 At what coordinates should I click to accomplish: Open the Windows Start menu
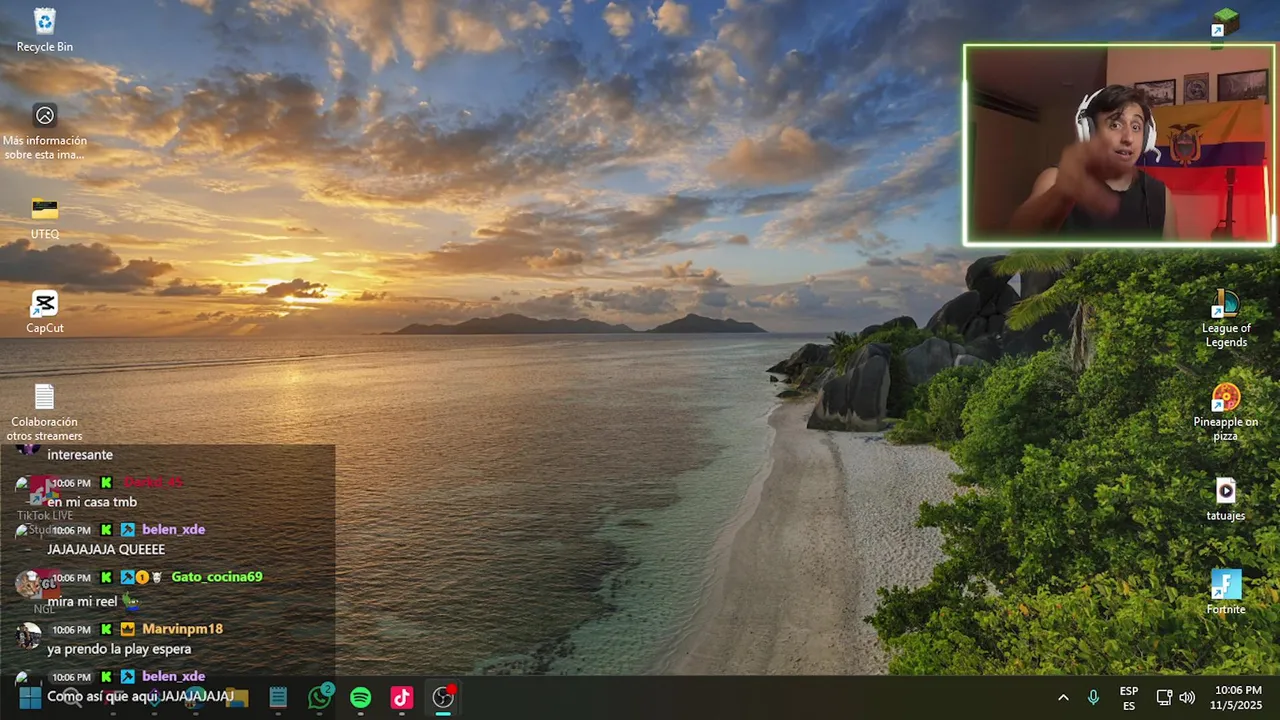pos(30,697)
